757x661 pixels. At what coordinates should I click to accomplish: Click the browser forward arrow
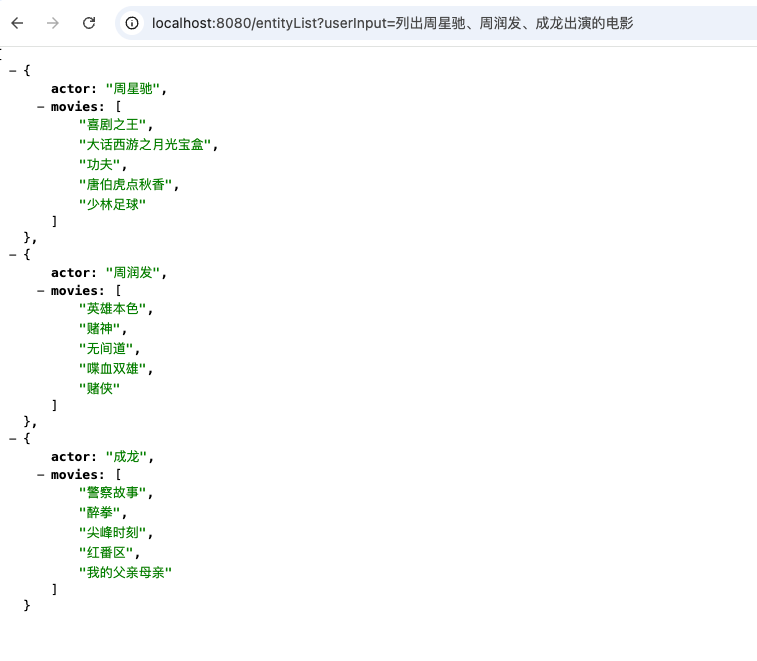click(53, 23)
